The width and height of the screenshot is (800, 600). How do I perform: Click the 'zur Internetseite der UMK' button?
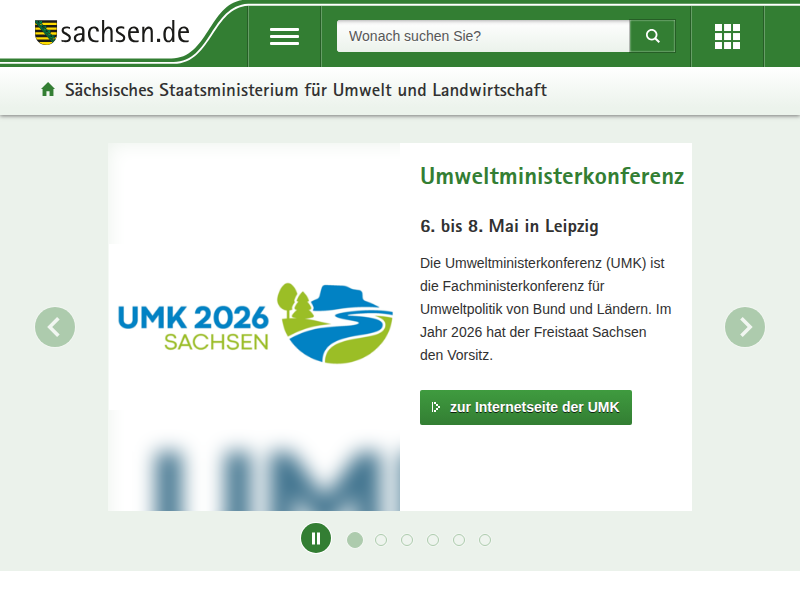tap(526, 407)
